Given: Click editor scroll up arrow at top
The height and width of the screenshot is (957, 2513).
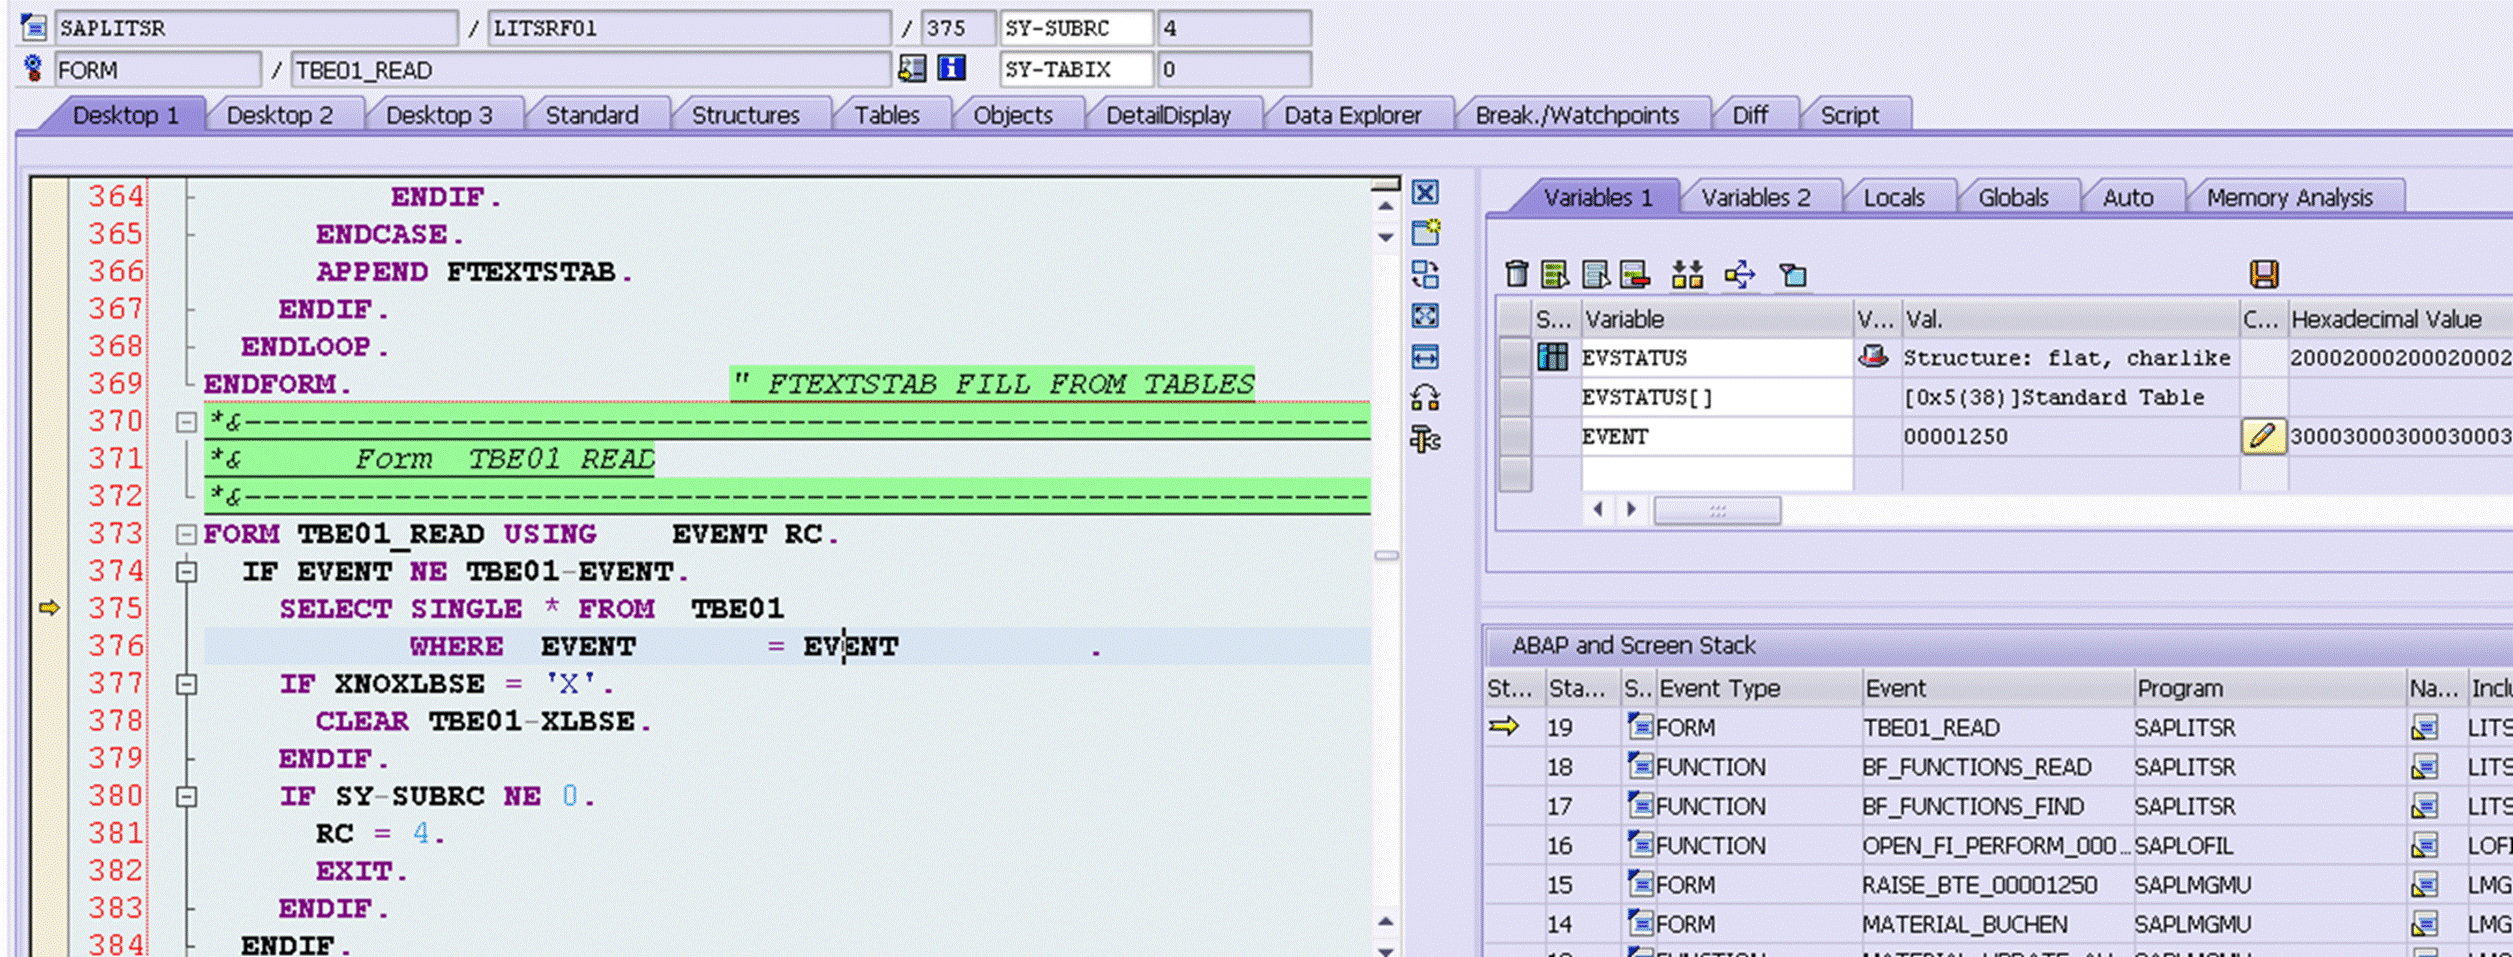Looking at the screenshot, I should click(1385, 206).
